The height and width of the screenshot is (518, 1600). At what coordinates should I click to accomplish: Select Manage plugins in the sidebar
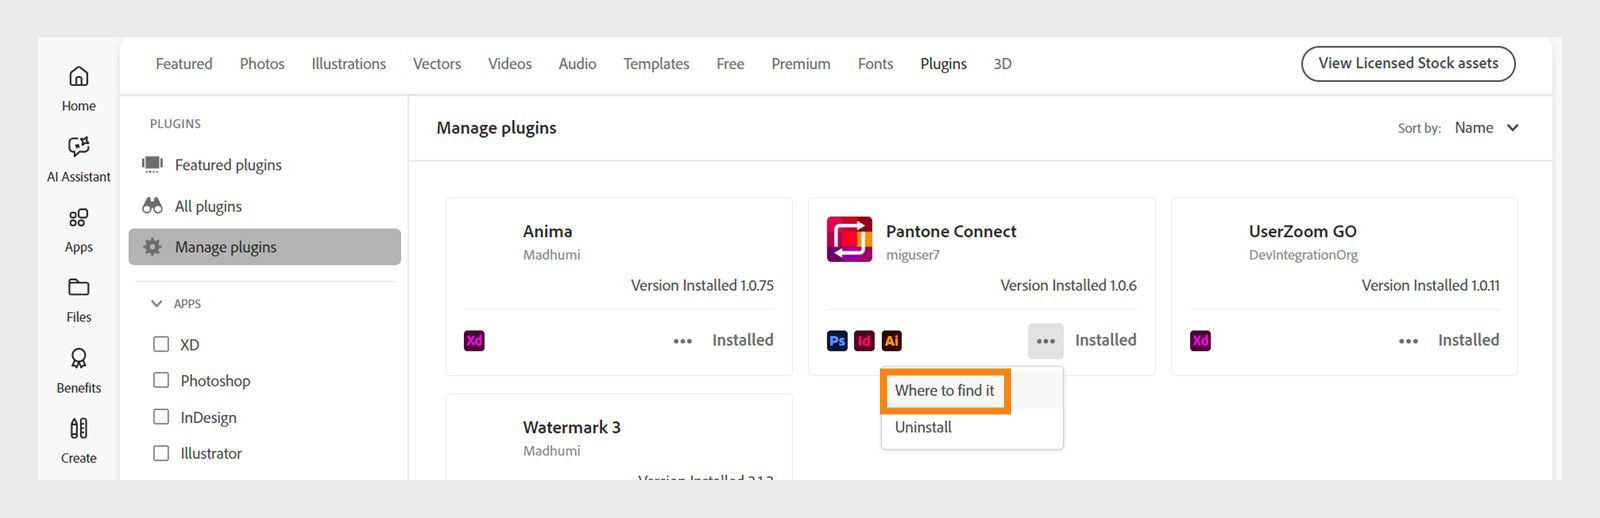(x=265, y=247)
